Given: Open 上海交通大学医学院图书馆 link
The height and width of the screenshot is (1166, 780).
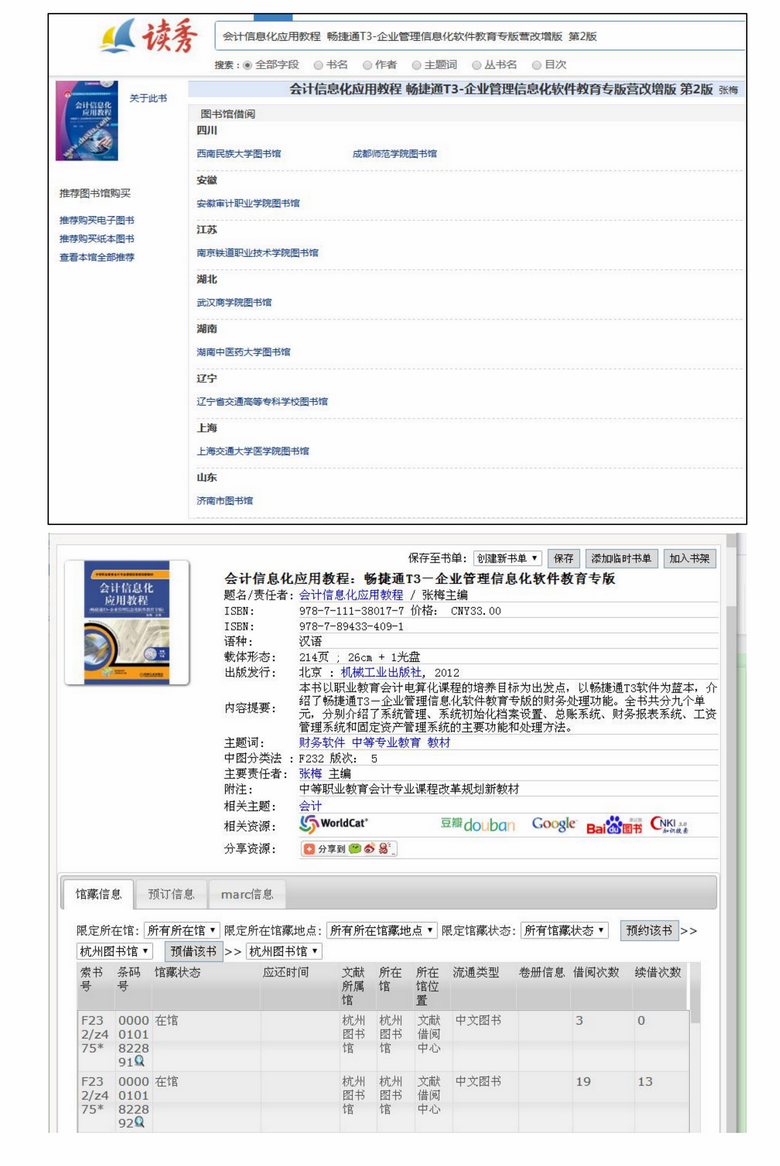Looking at the screenshot, I should pos(253,451).
